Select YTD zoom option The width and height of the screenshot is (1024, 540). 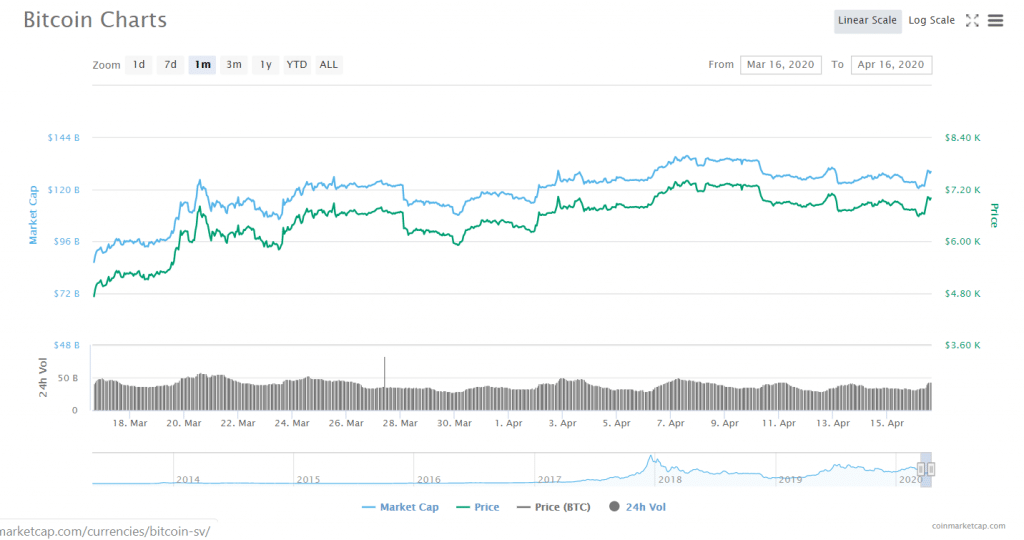click(297, 65)
